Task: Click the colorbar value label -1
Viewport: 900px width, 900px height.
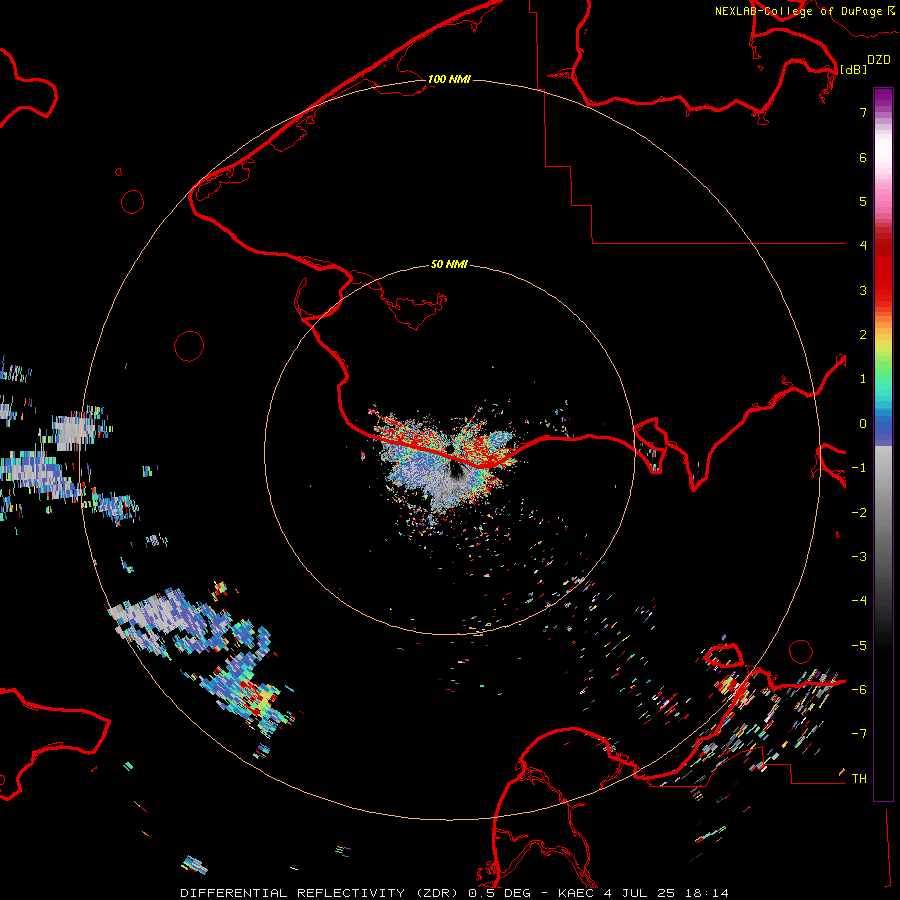Action: (859, 468)
